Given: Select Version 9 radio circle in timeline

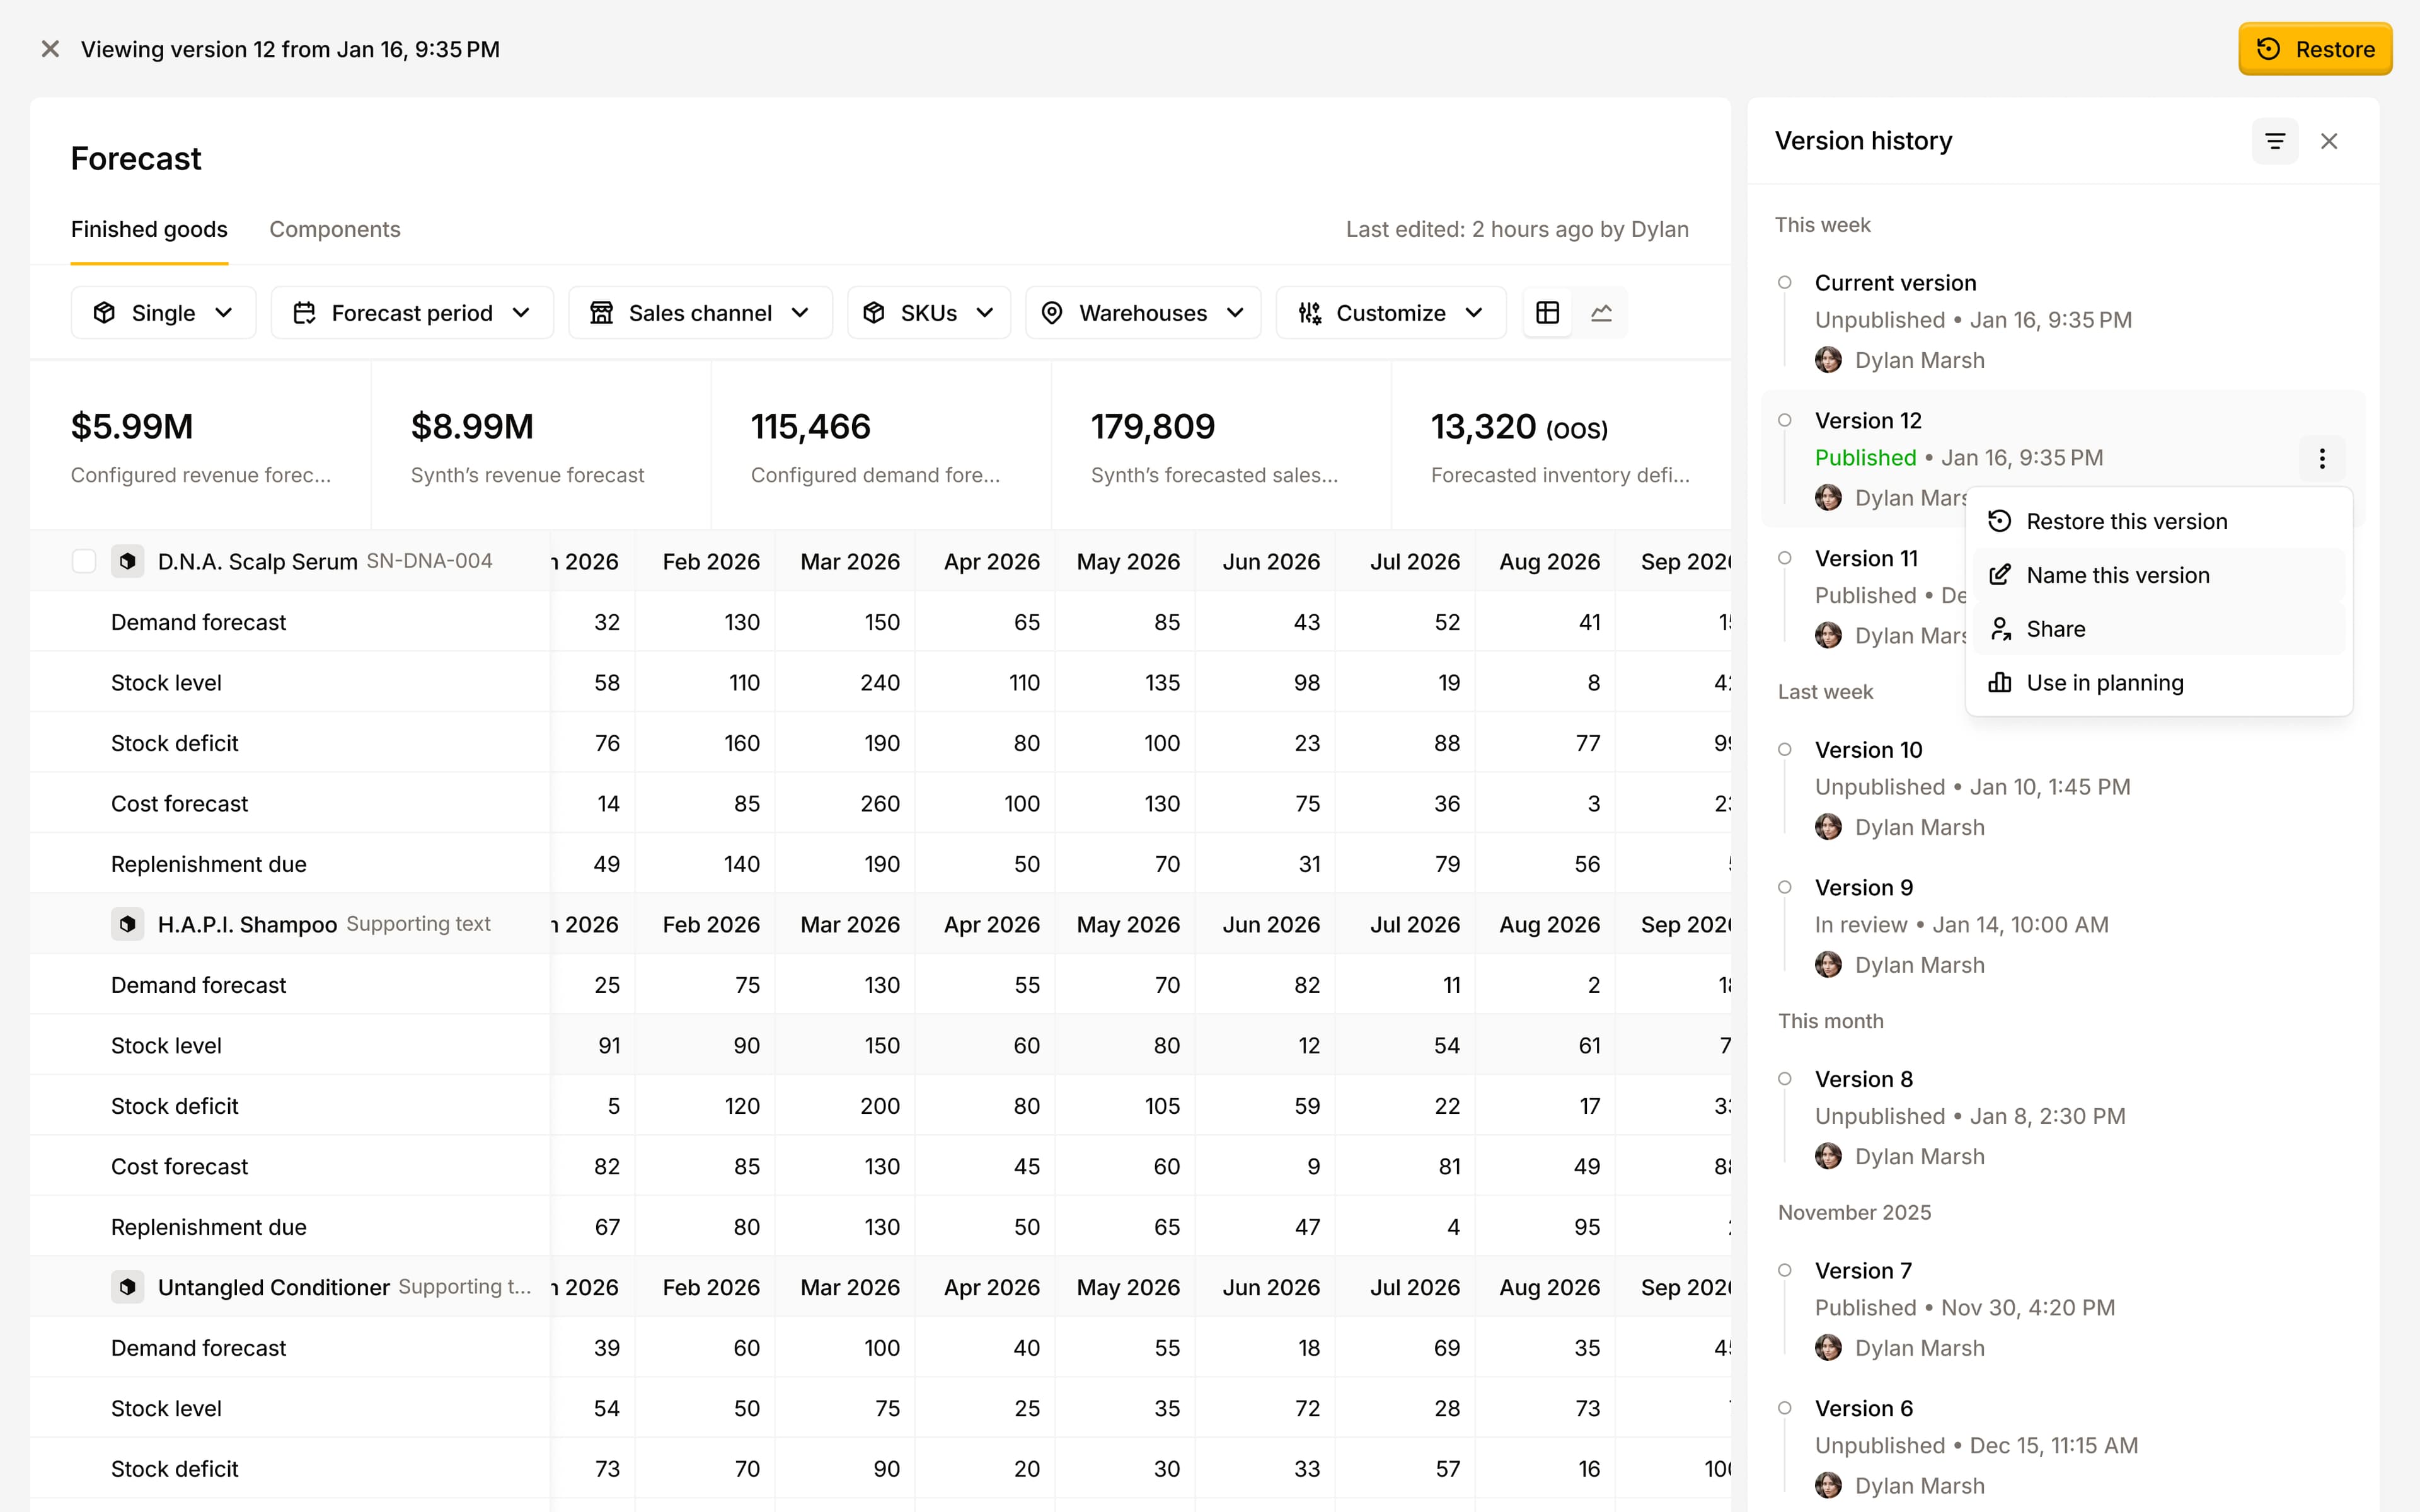Looking at the screenshot, I should click(x=1785, y=887).
